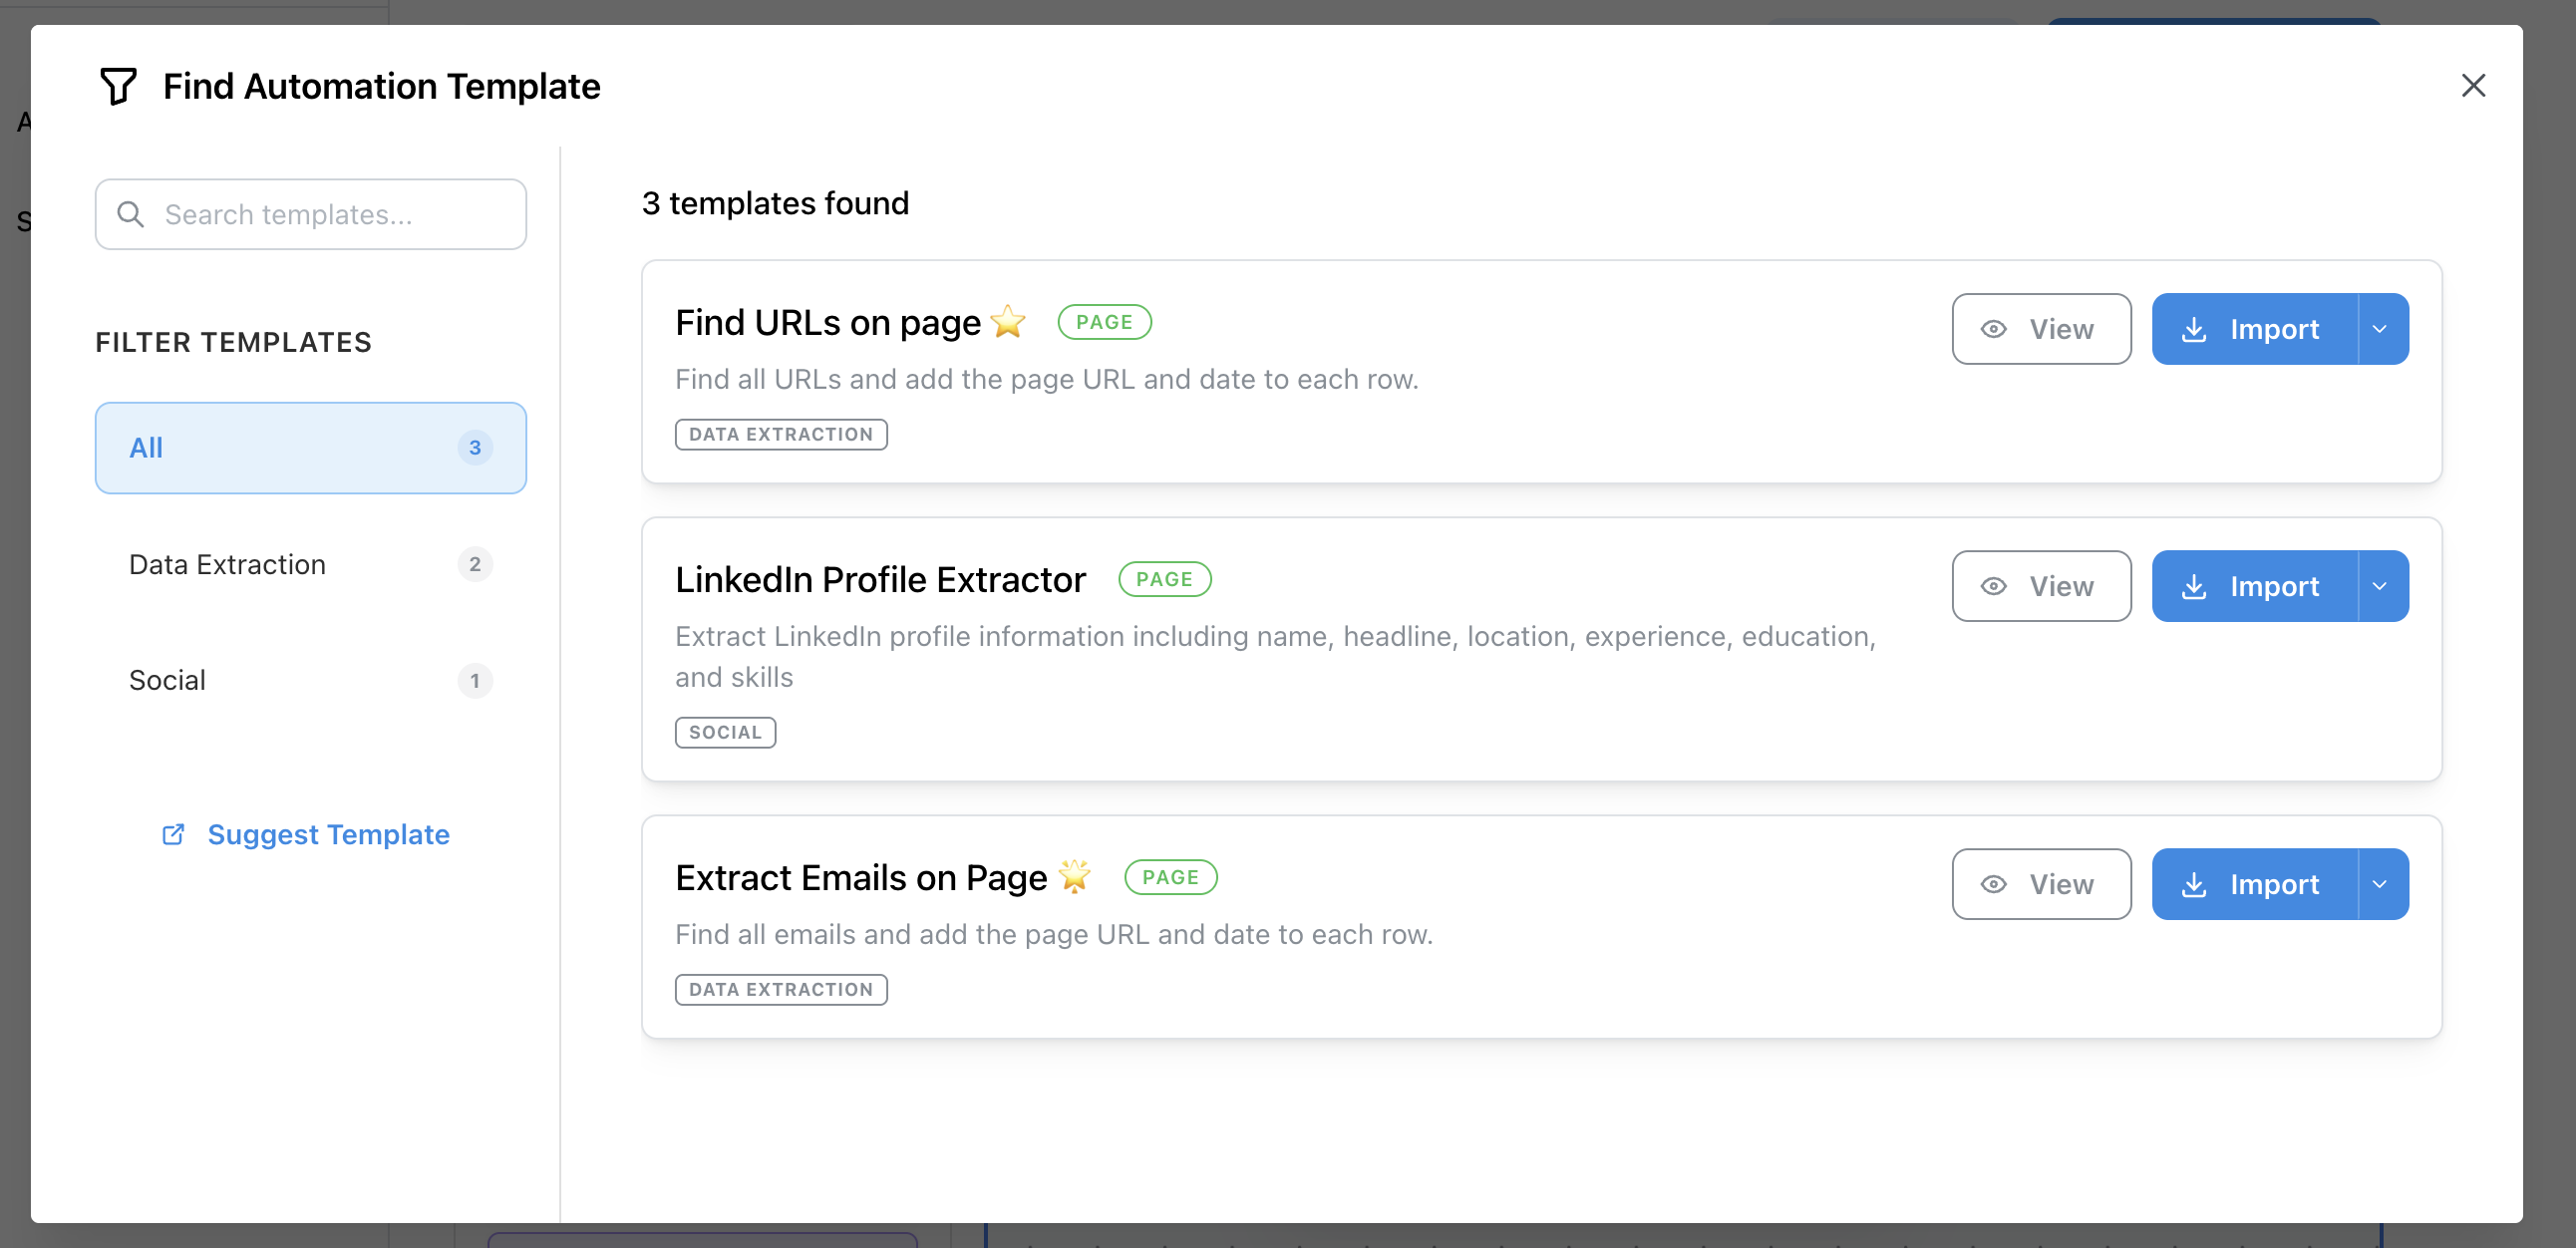
Task: Open Import dropdown arrow for LinkedIn Profile Extractor
Action: click(x=2381, y=586)
